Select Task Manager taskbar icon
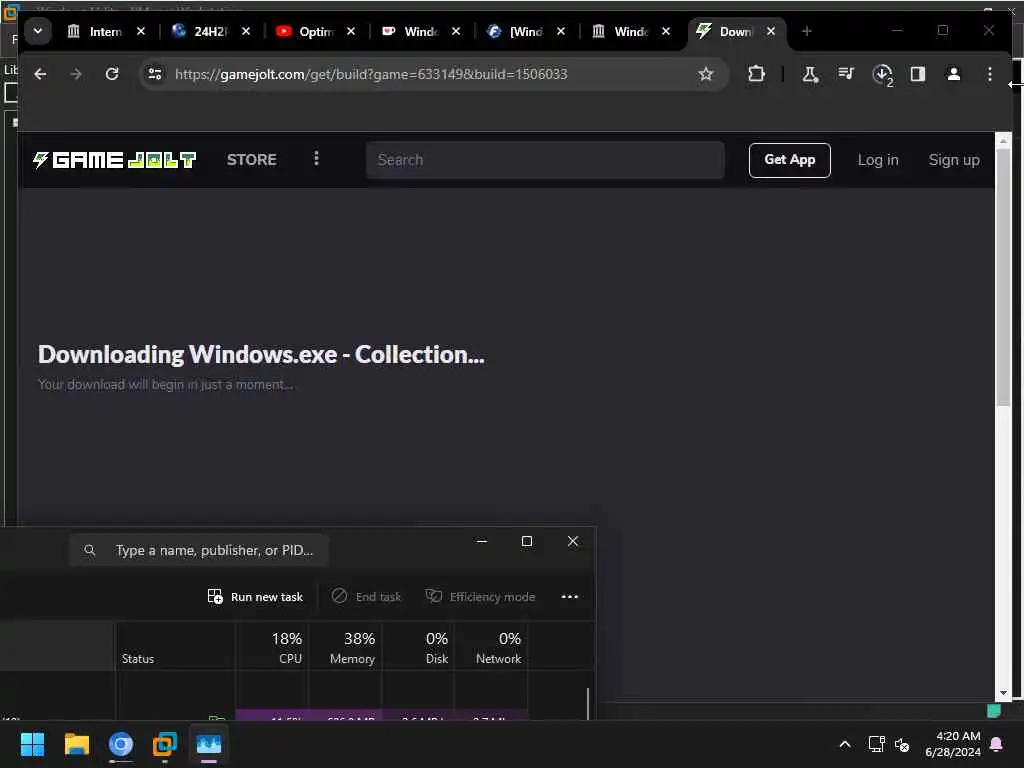The image size is (1024, 768). [209, 744]
